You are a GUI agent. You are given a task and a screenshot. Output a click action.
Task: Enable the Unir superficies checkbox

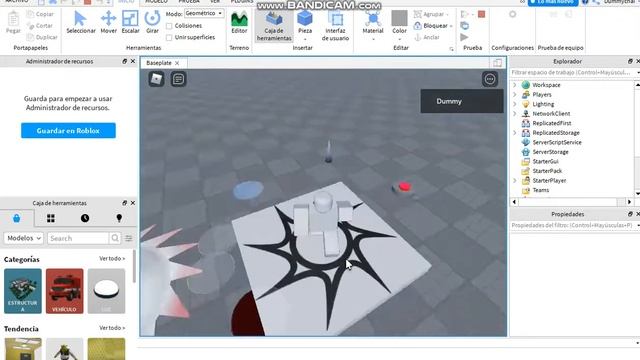pyautogui.click(x=169, y=38)
